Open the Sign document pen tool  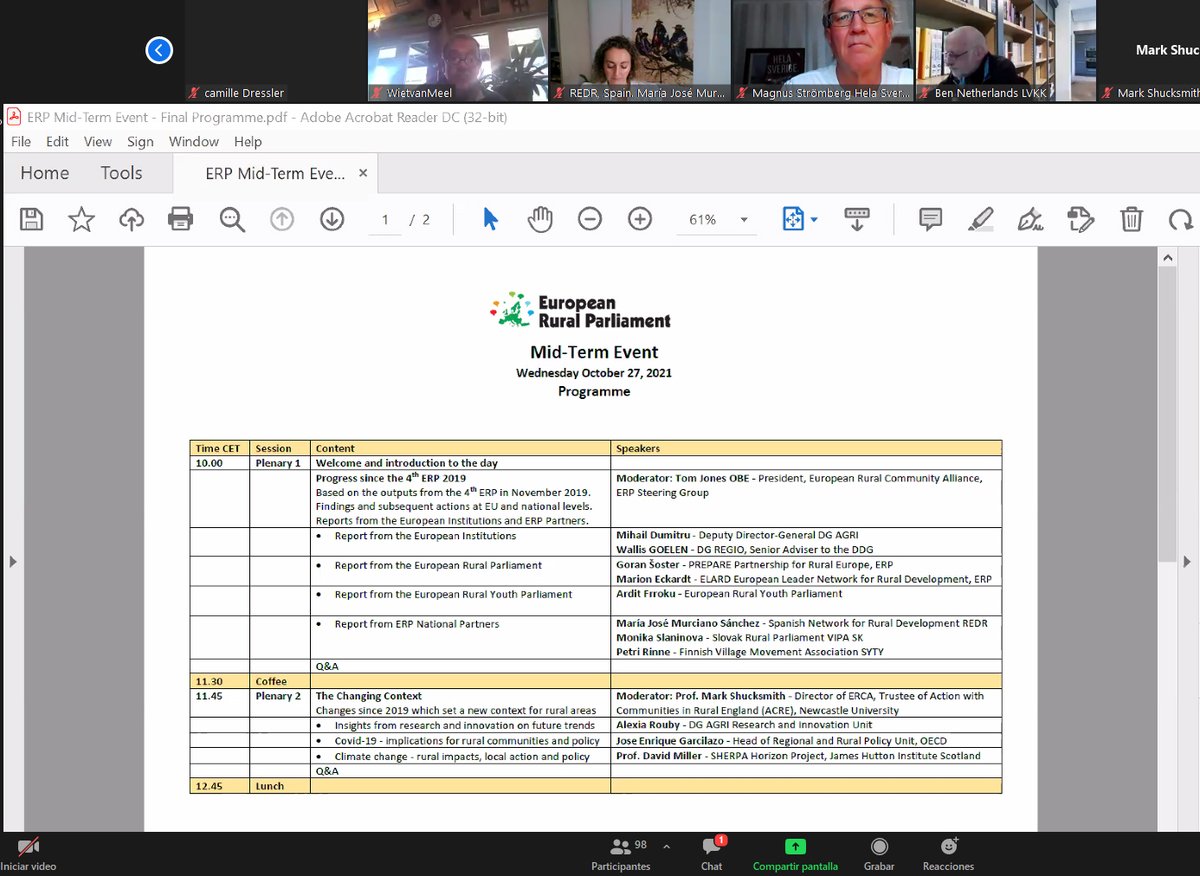tap(1030, 219)
